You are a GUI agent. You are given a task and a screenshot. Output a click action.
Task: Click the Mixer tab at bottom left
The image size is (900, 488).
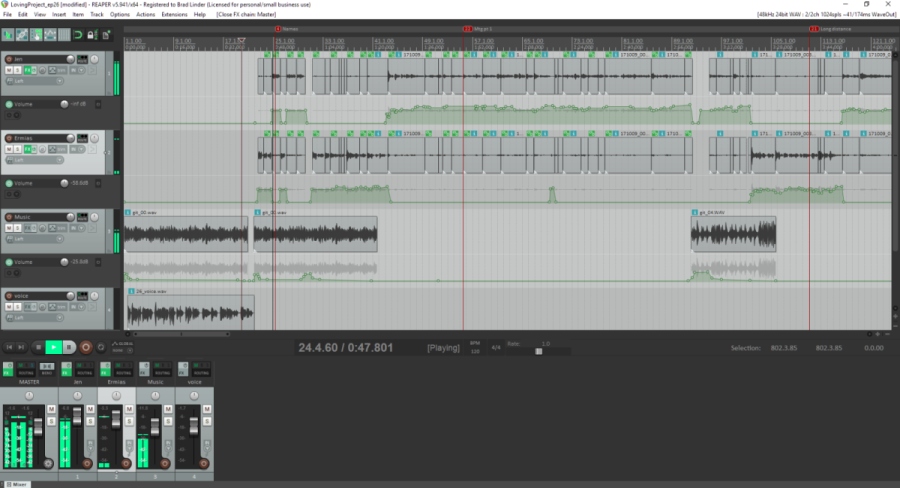coord(18,483)
